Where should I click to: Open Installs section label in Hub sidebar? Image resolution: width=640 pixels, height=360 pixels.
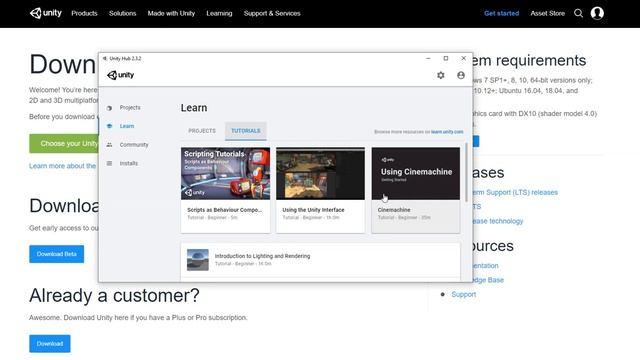[x=129, y=163]
